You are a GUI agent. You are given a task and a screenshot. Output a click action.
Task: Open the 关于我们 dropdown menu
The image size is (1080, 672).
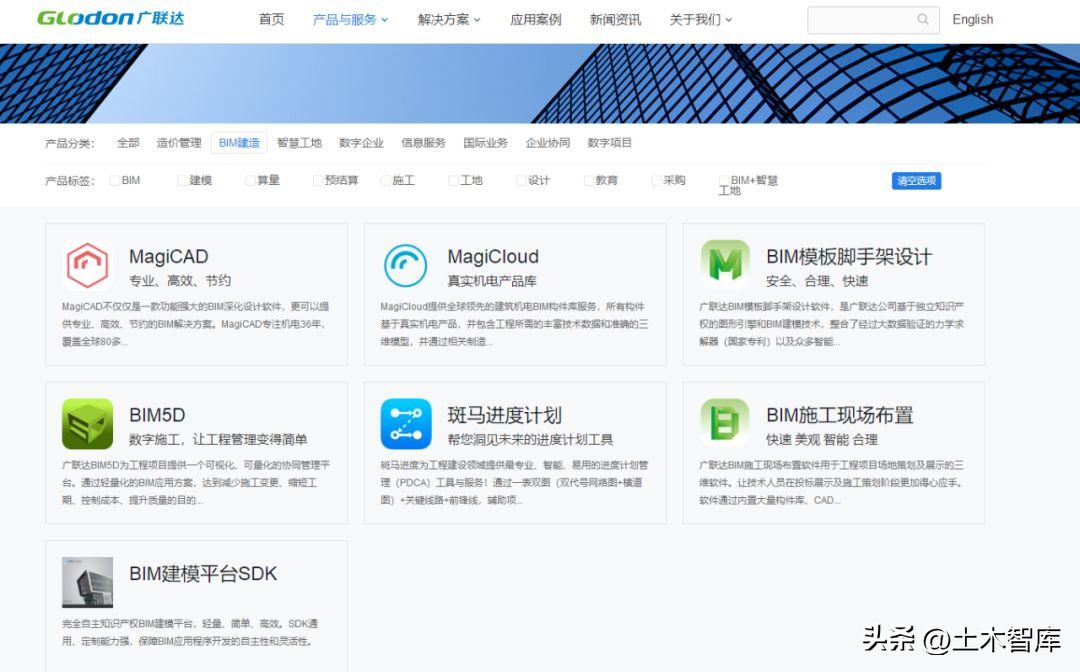coord(700,20)
